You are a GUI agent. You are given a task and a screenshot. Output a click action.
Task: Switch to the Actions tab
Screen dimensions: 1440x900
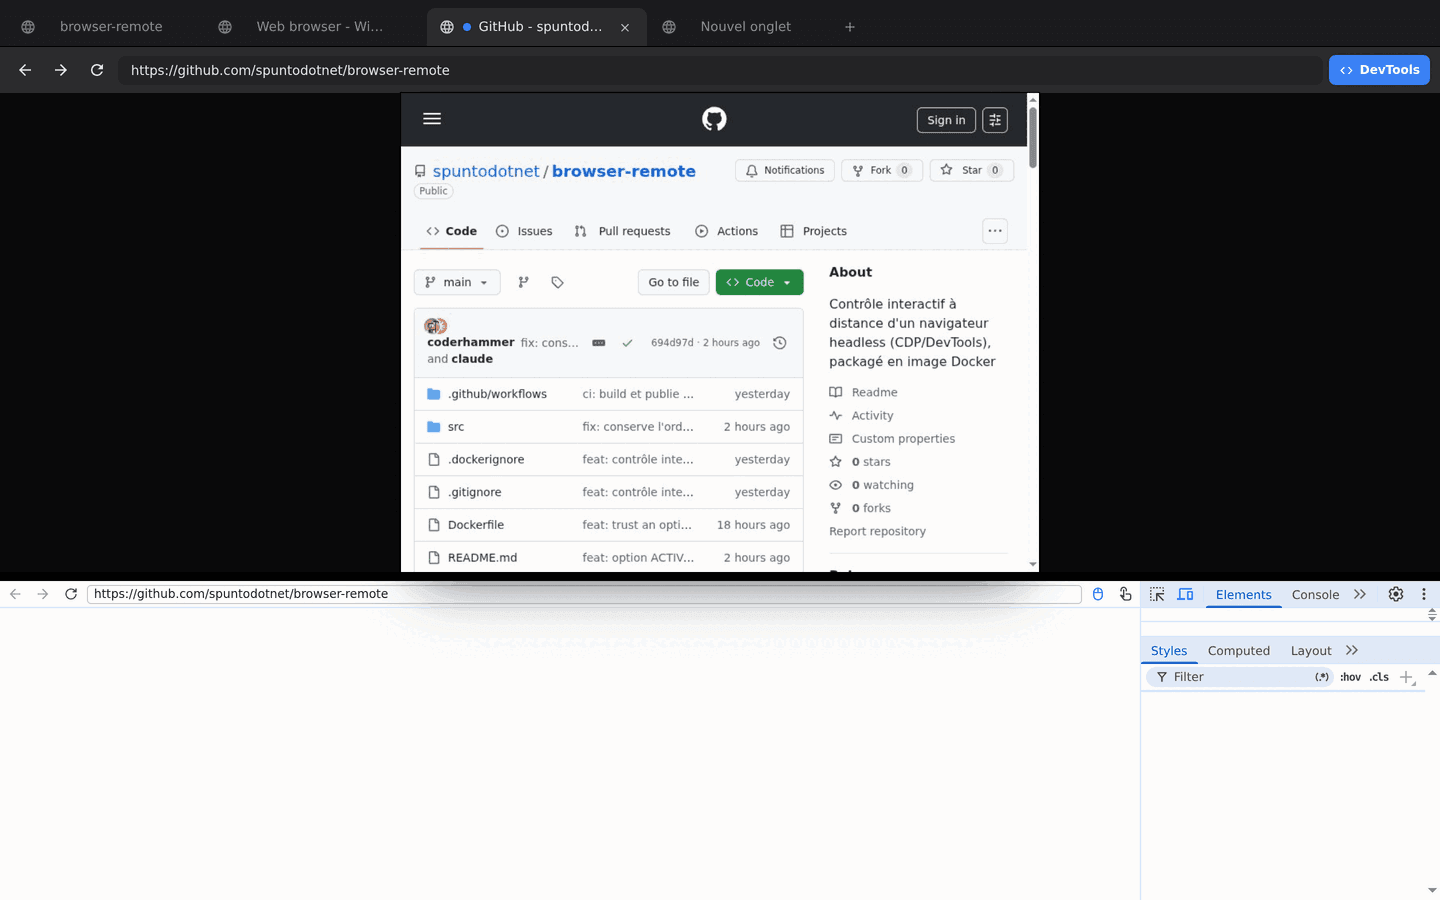coord(727,231)
